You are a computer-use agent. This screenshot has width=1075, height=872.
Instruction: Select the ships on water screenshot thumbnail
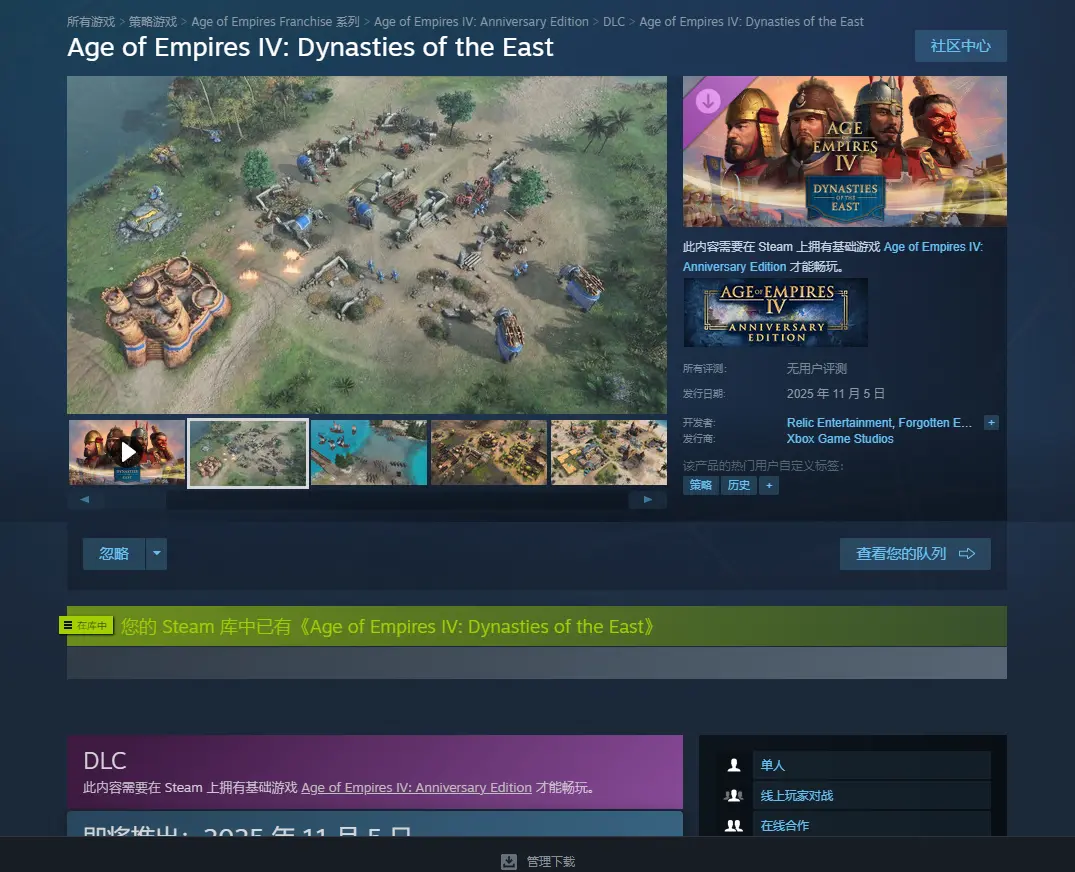368,452
